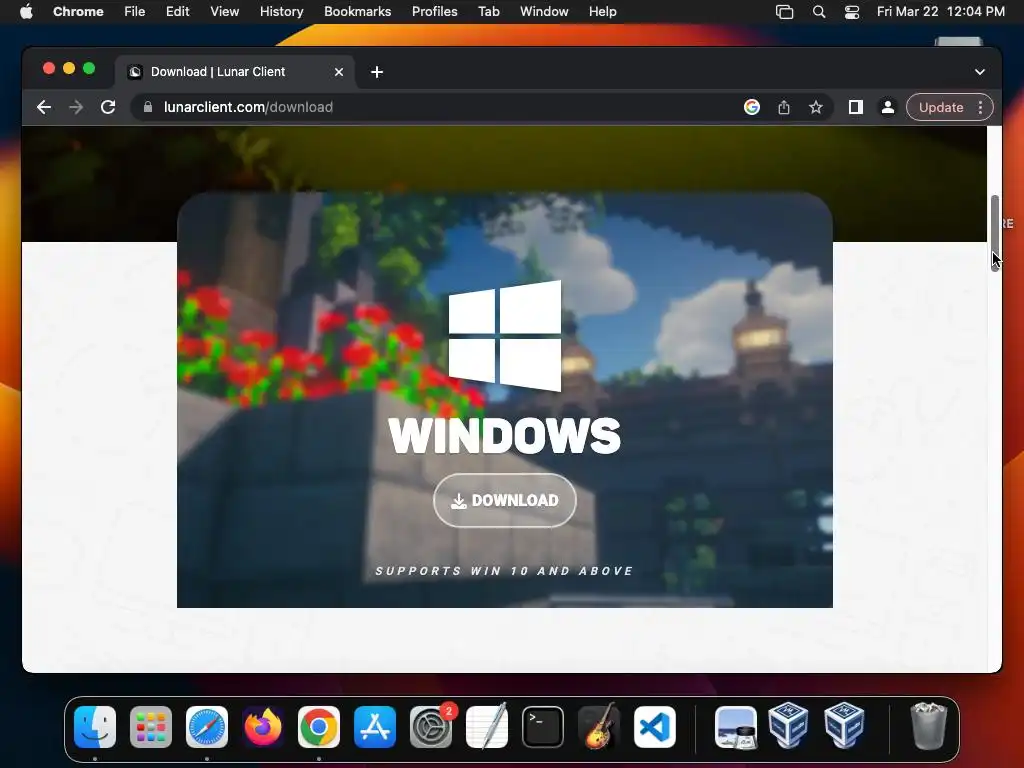Click the date and time in menu bar
This screenshot has width=1024, height=768.
coord(940,11)
